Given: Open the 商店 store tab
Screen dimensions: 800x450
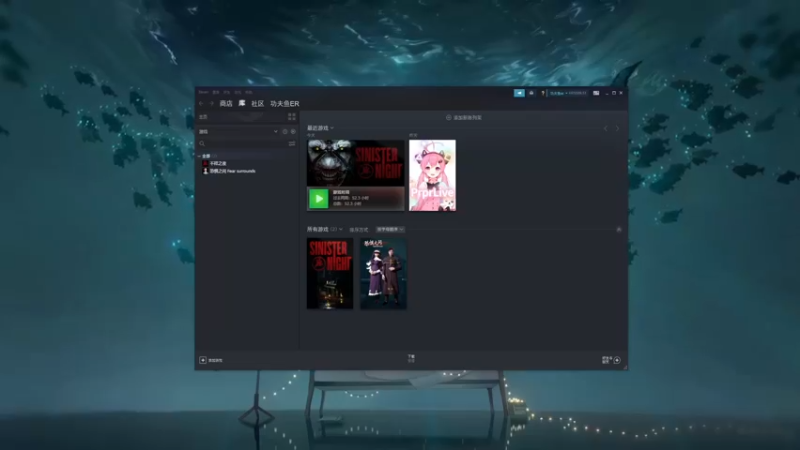Looking at the screenshot, I should (x=226, y=104).
